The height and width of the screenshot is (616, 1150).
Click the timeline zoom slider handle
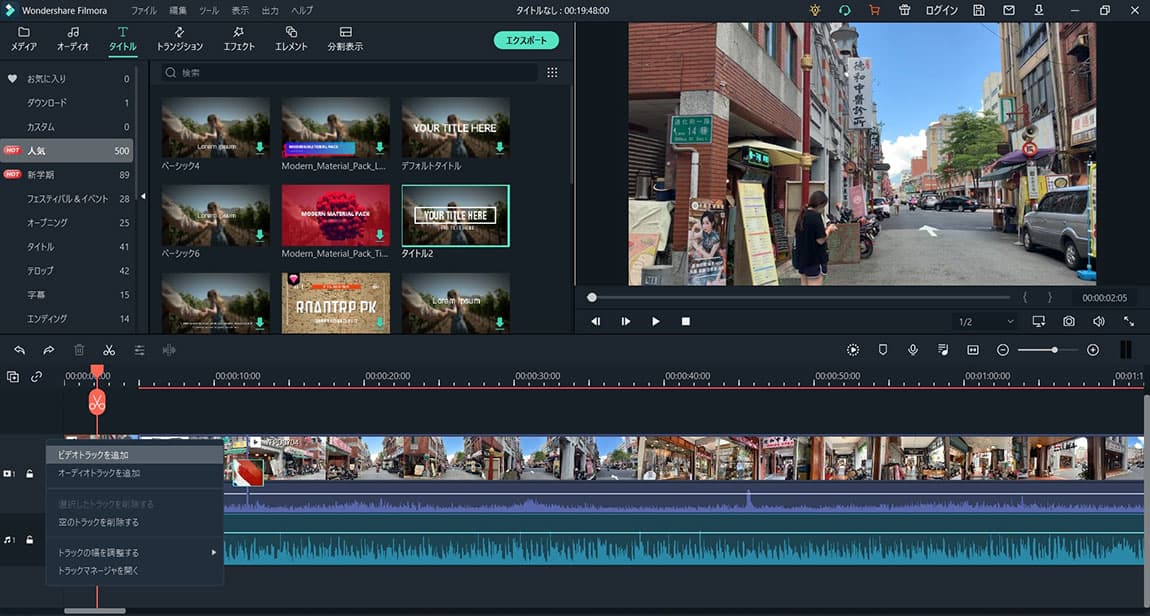1054,350
